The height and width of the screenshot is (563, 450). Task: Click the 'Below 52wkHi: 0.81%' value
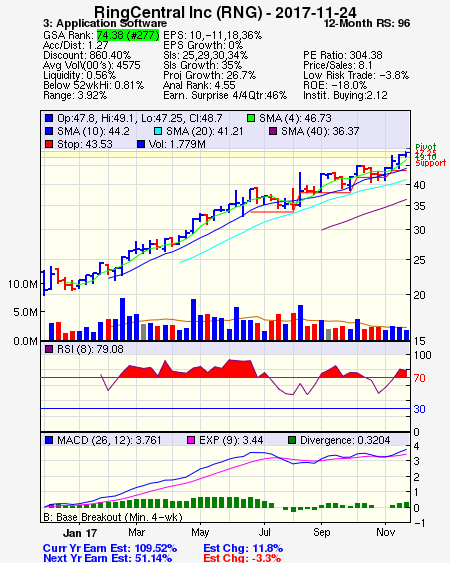pos(93,85)
